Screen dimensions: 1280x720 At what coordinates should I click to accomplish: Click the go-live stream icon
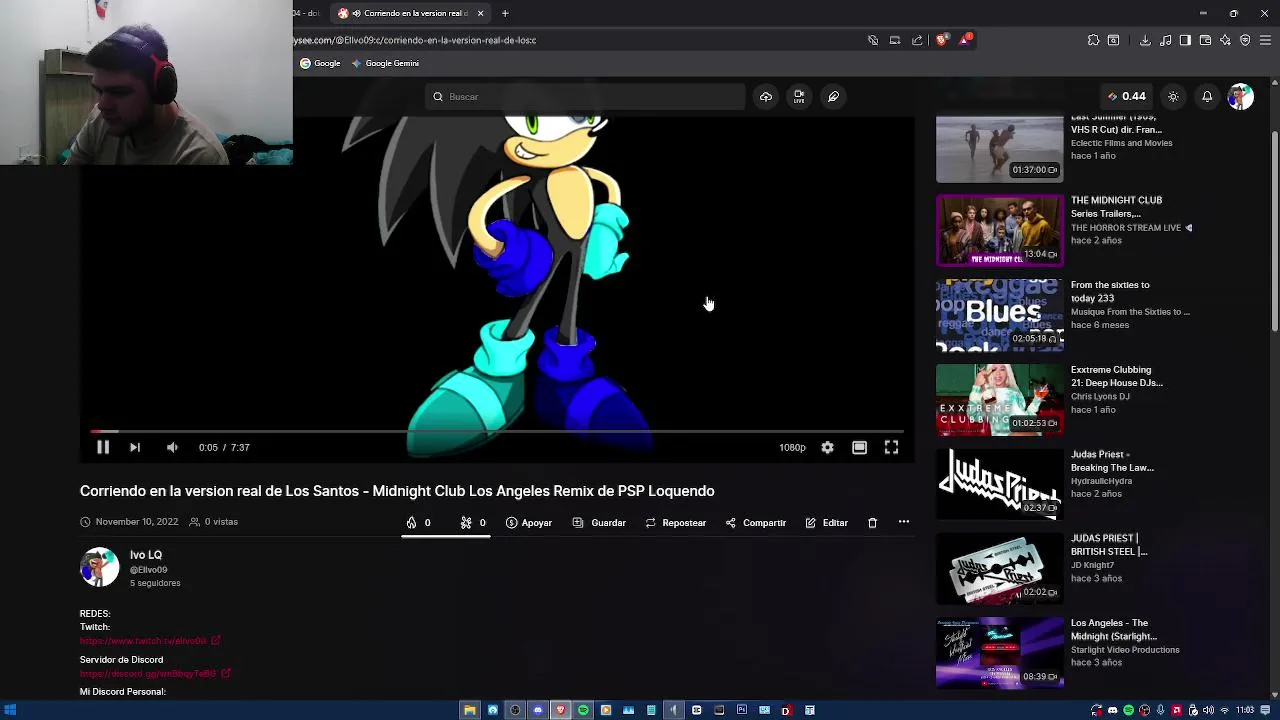799,97
